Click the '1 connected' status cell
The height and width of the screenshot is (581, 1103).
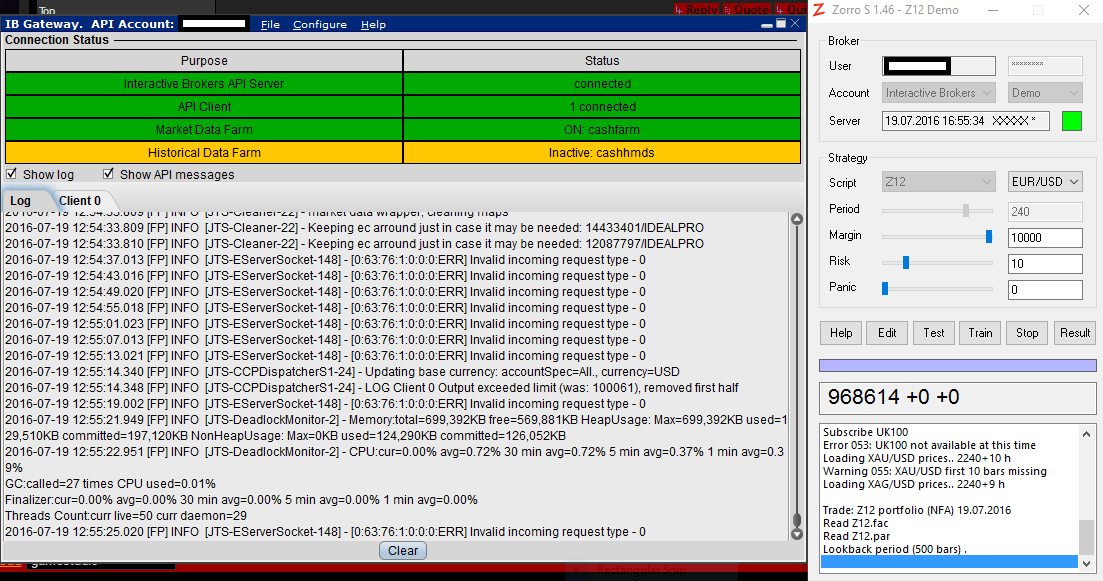pos(602,107)
